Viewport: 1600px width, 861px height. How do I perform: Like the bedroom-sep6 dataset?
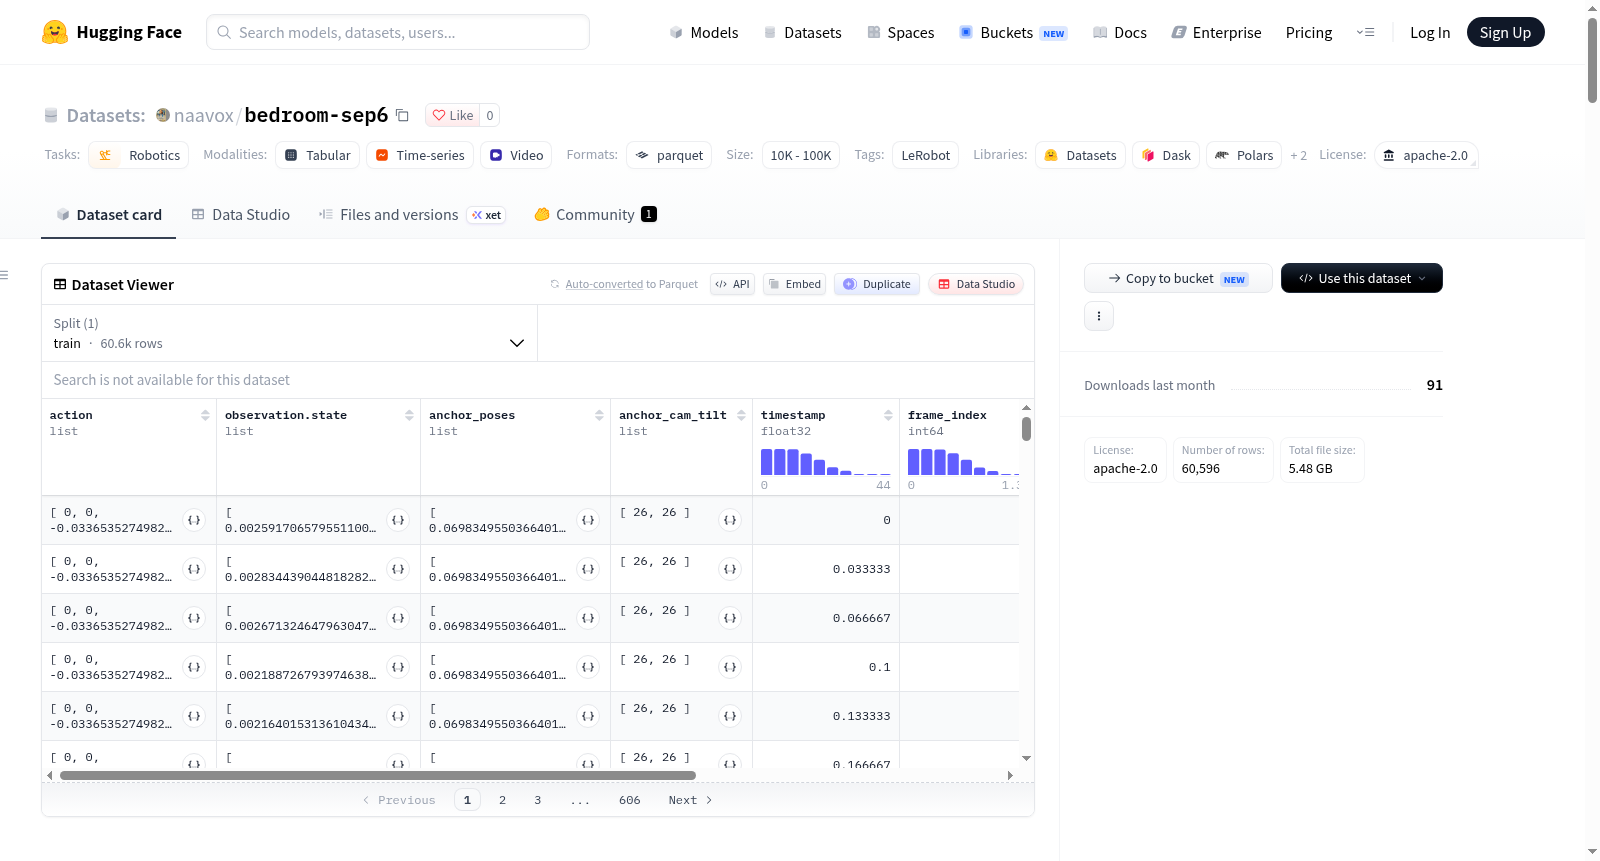click(x=453, y=115)
